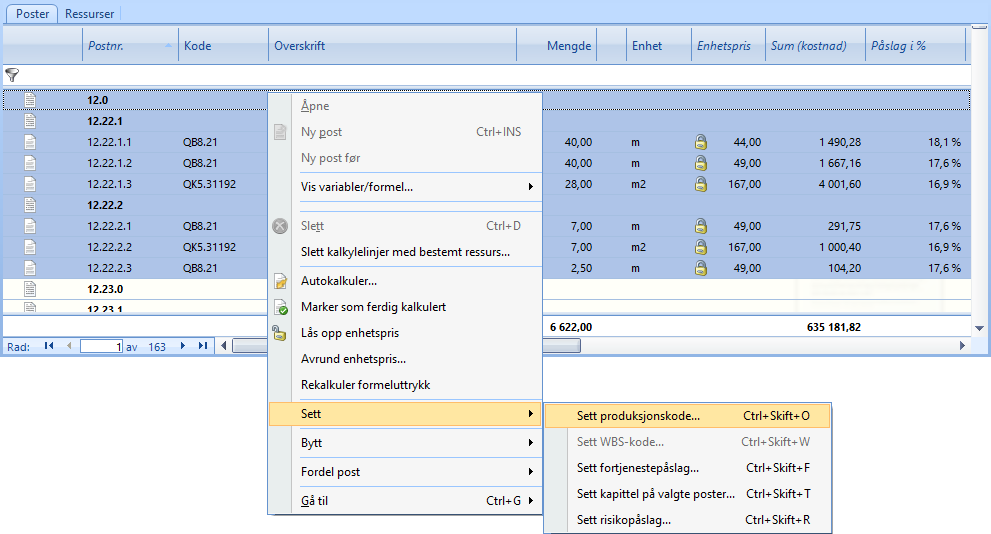
Task: Switch to the Ressurser tab
Action: point(90,14)
